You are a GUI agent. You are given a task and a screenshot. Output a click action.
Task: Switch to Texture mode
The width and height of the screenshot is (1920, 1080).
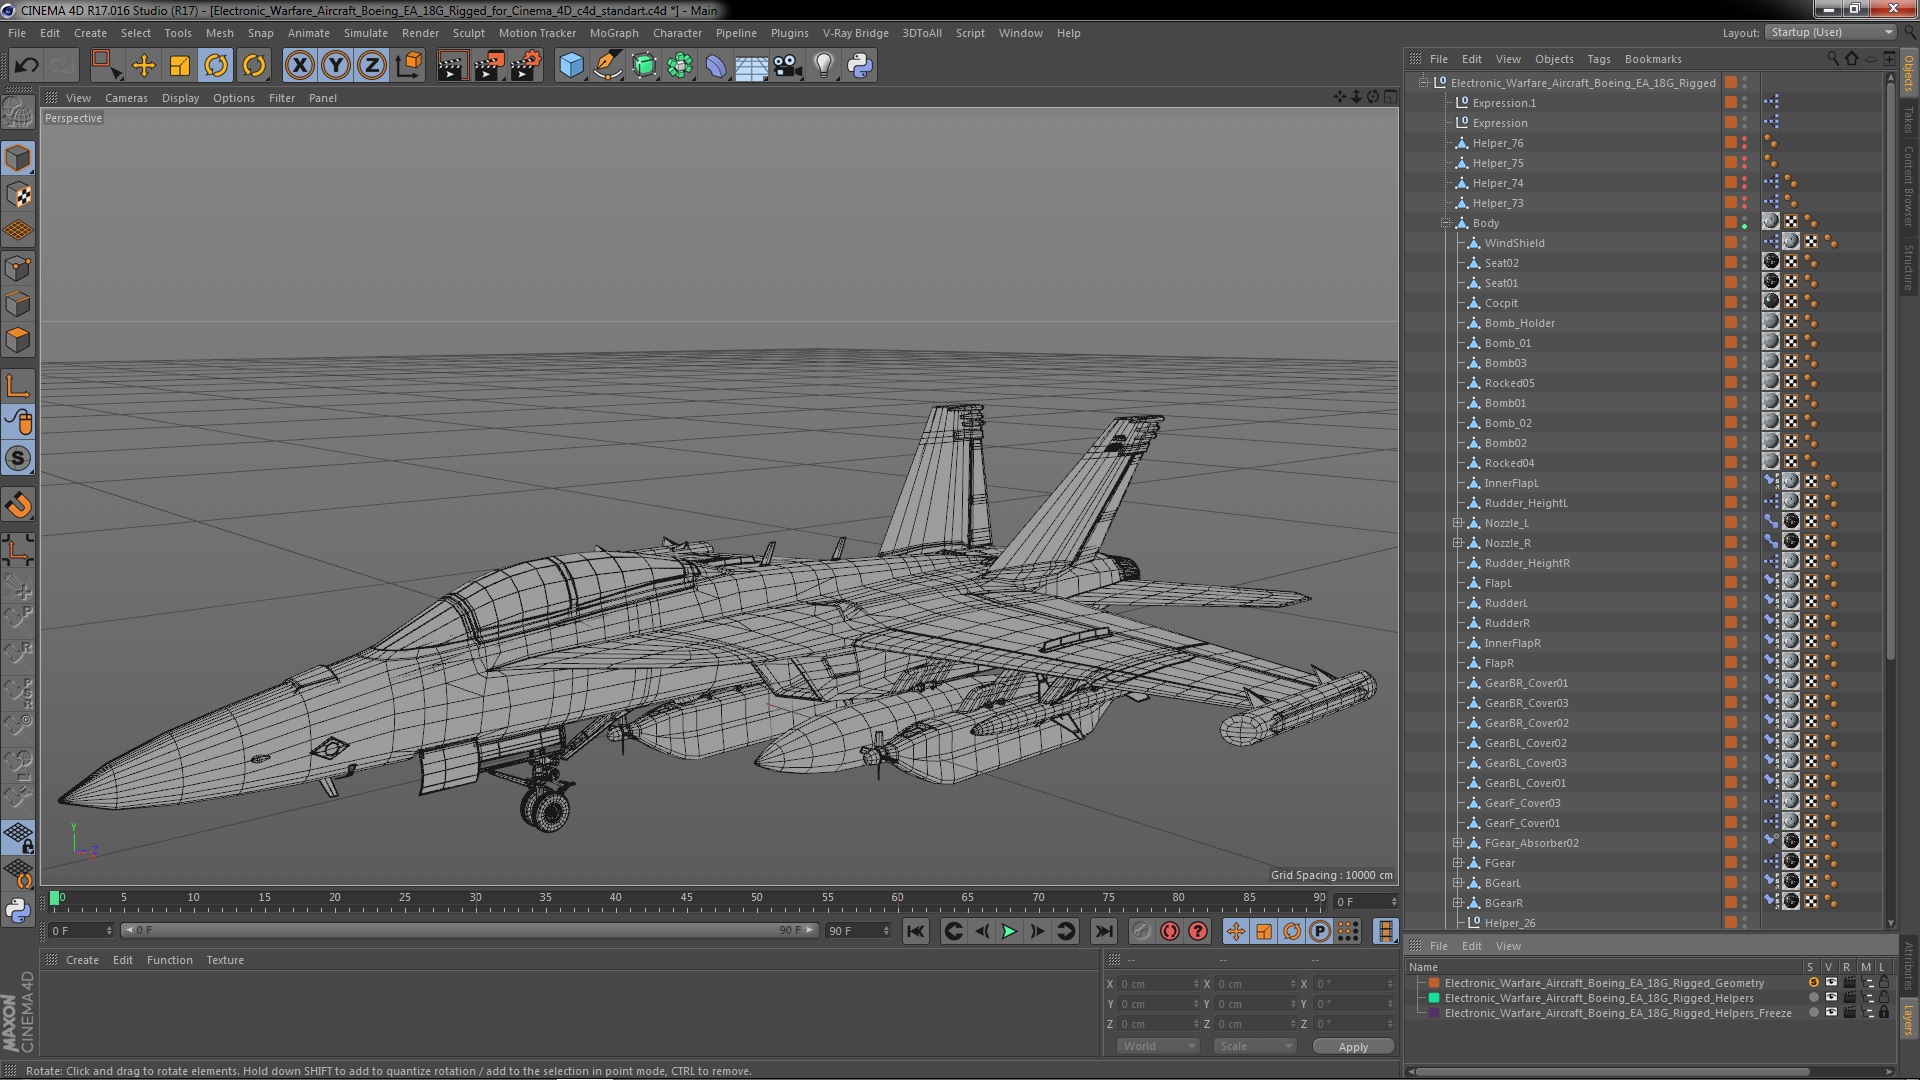pyautogui.click(x=18, y=195)
